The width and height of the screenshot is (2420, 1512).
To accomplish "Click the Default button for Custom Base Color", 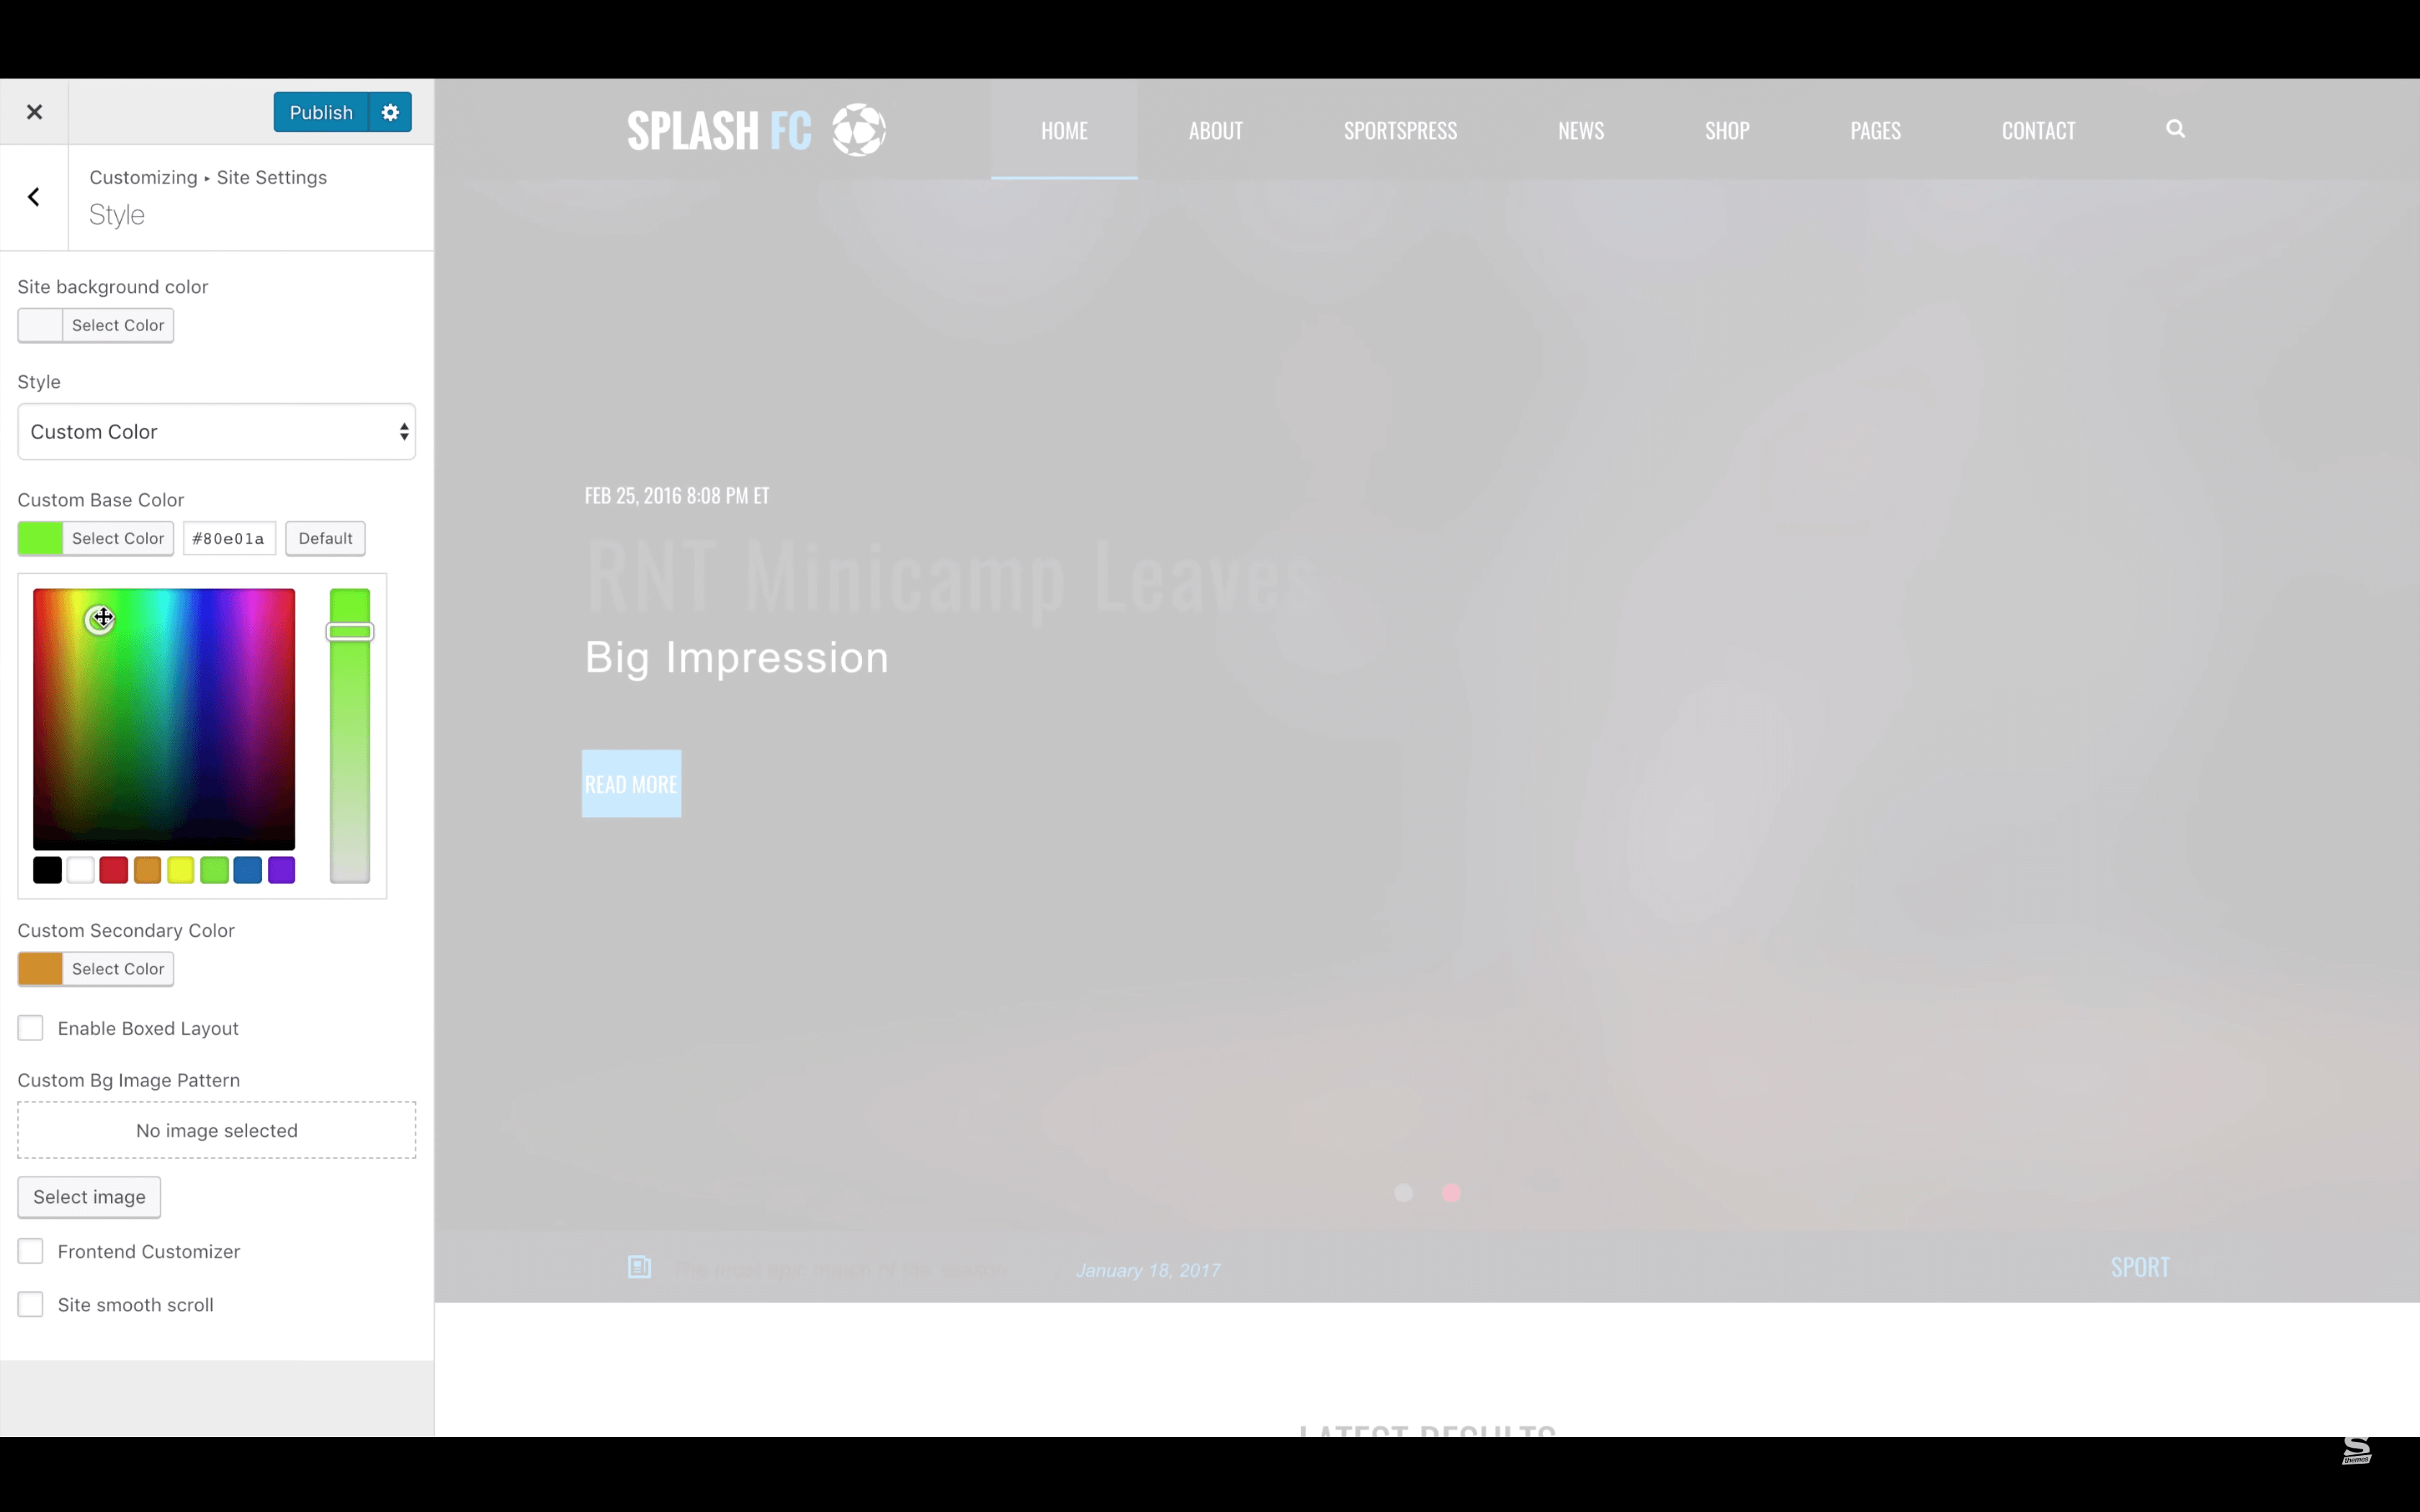I will [326, 536].
